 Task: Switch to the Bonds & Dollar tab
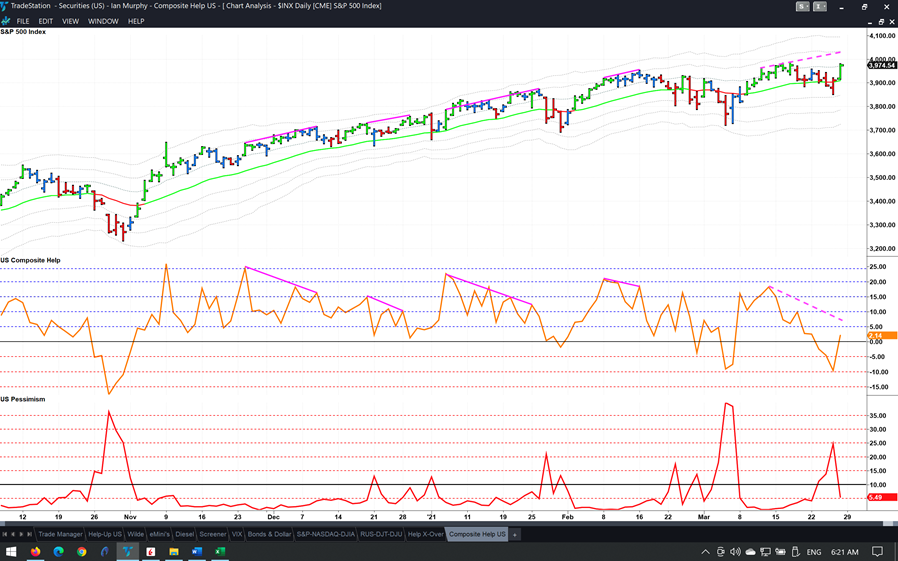tap(269, 535)
